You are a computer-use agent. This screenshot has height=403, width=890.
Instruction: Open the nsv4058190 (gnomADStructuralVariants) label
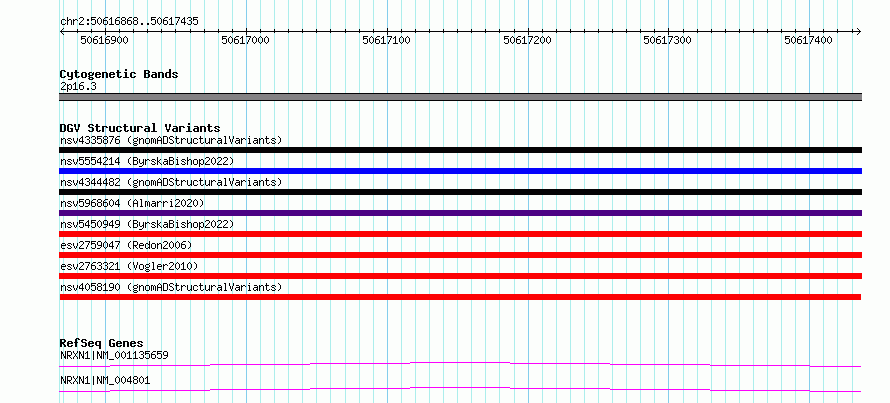click(171, 287)
